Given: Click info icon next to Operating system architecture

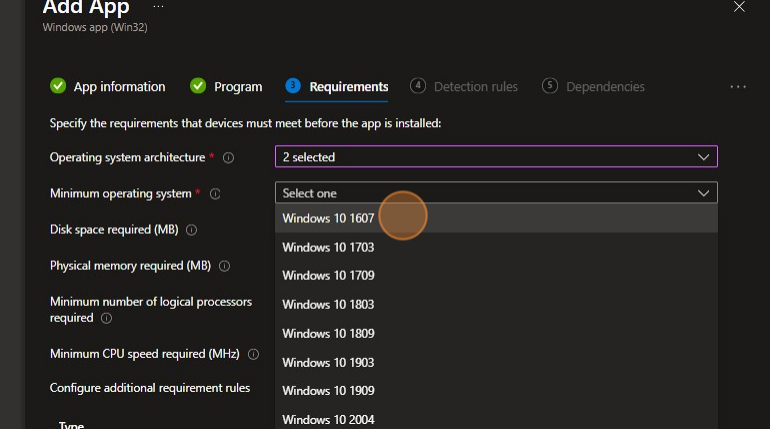Looking at the screenshot, I should tap(228, 158).
